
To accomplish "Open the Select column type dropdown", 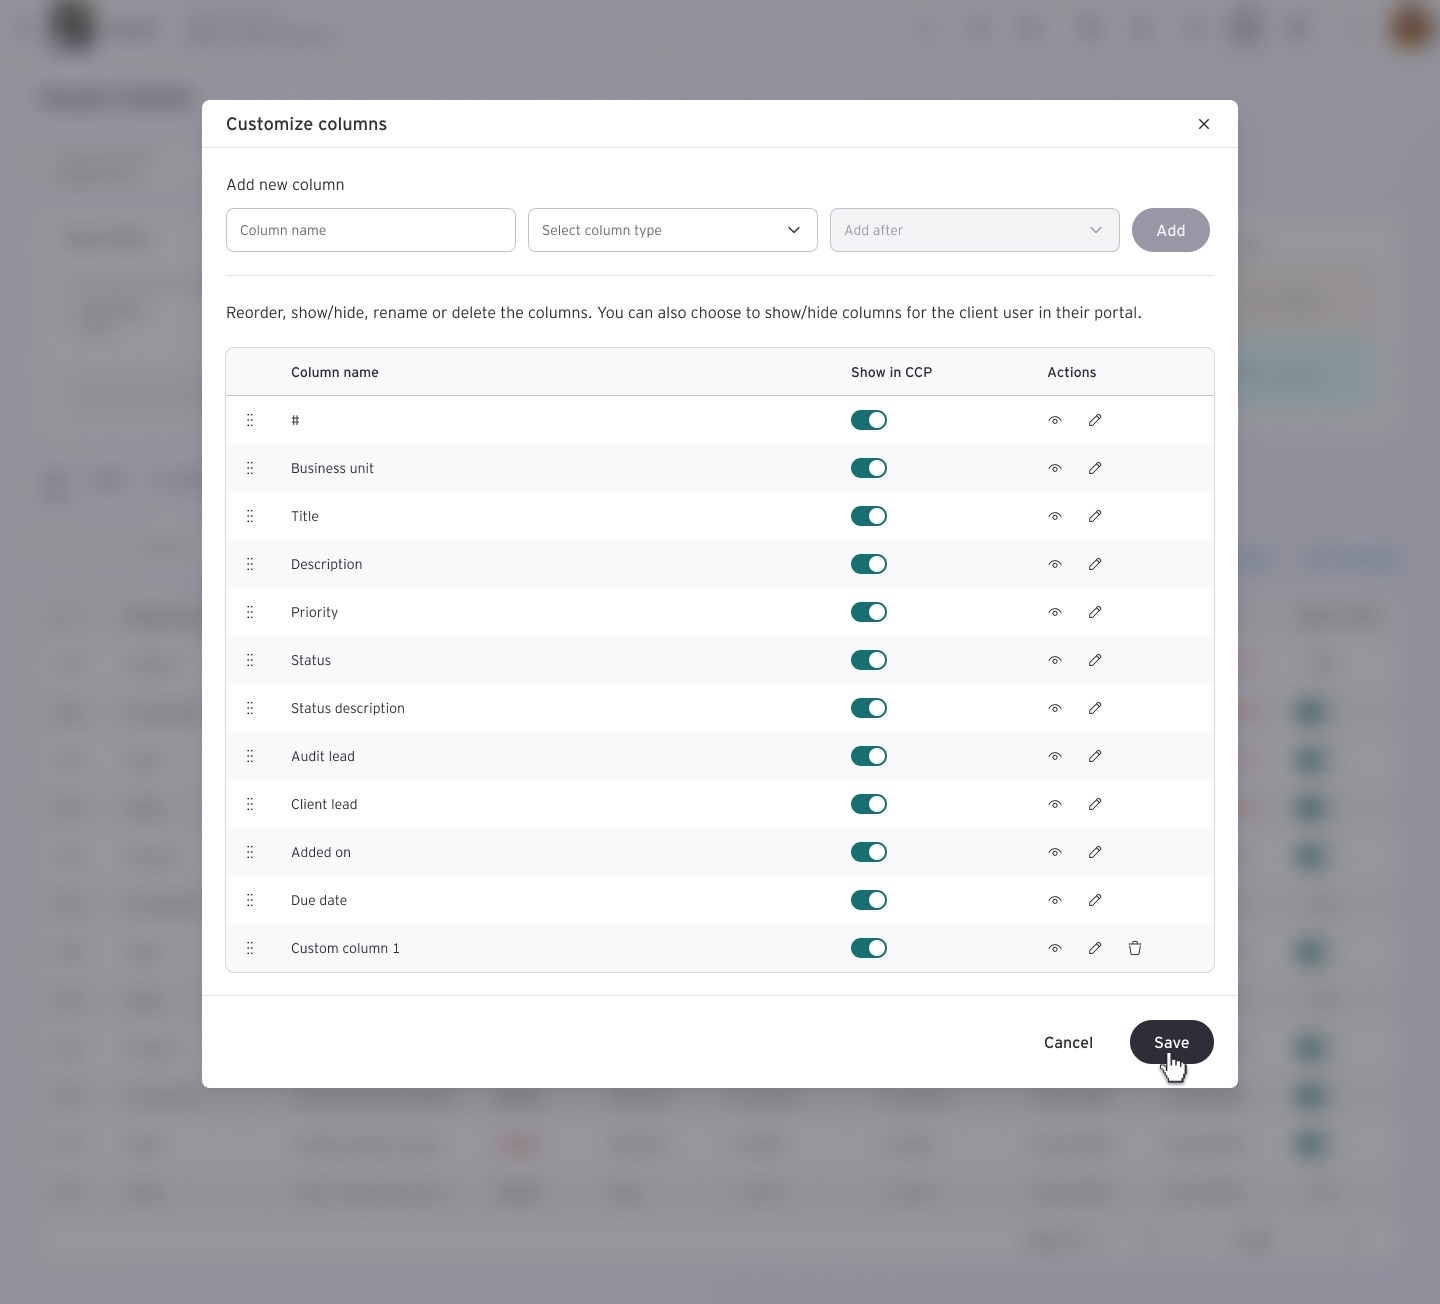I will click(x=672, y=230).
